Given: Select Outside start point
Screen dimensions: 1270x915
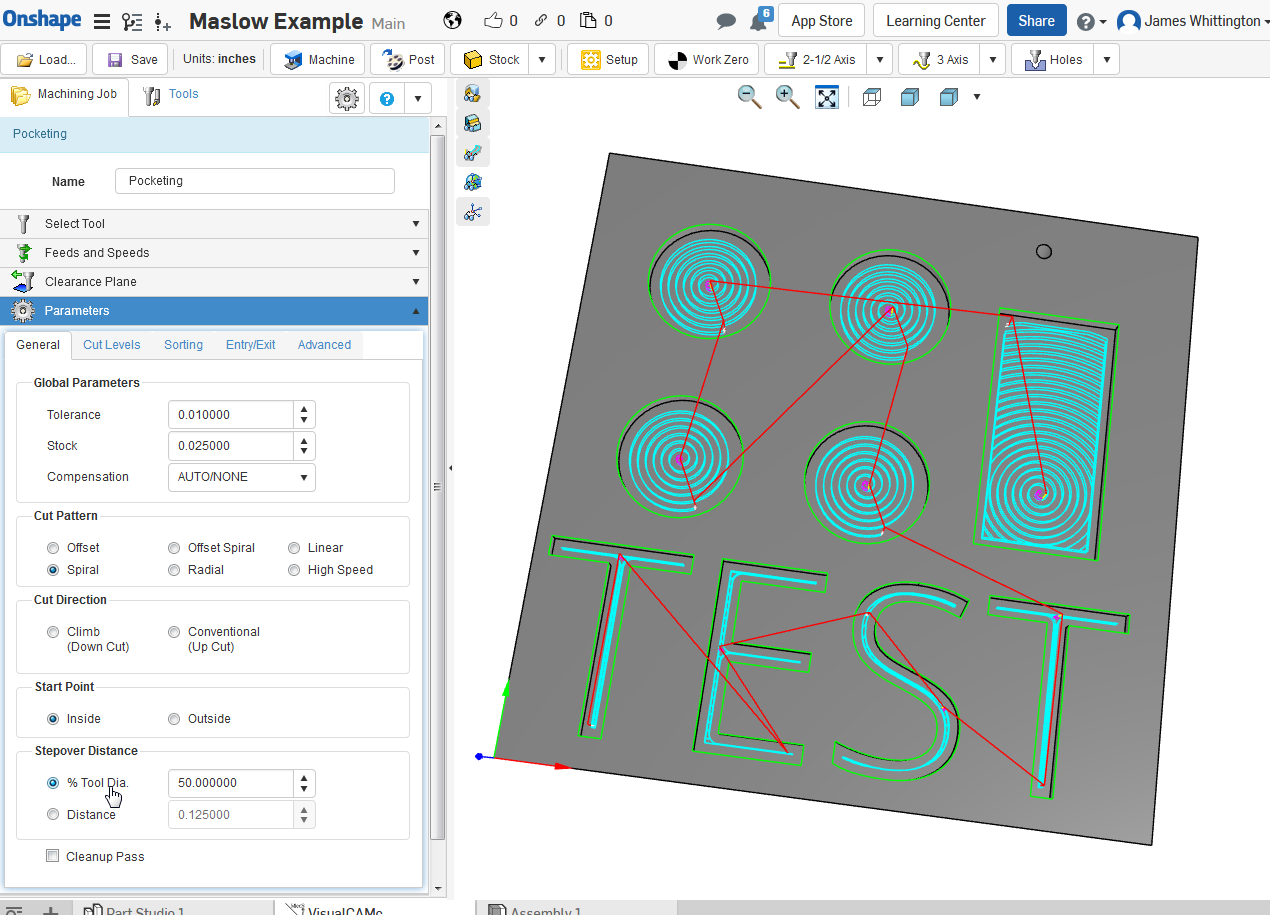Looking at the screenshot, I should tap(174, 719).
